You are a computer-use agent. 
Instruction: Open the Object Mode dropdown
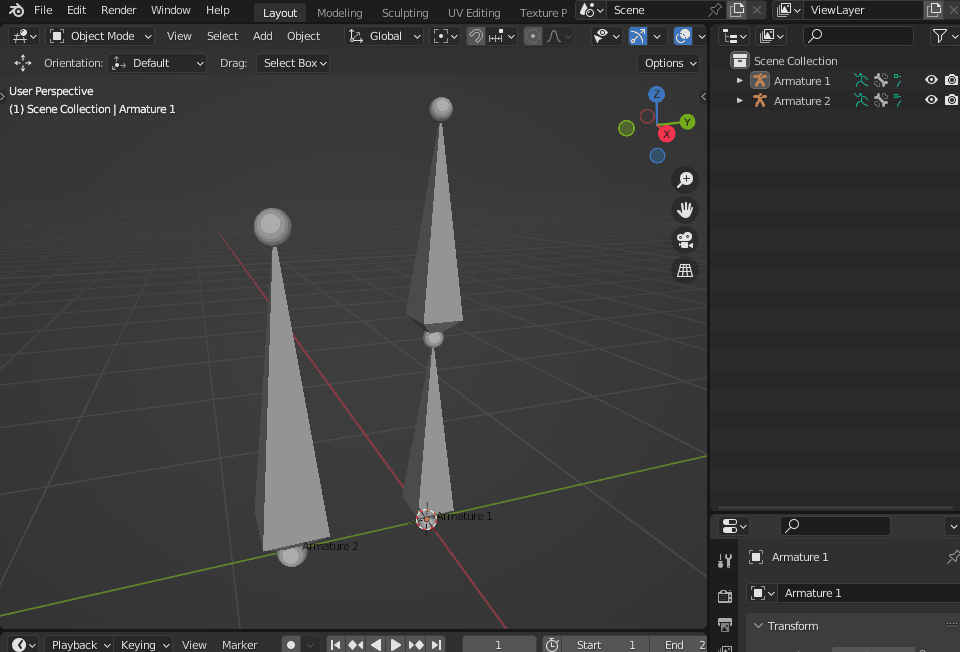click(x=100, y=35)
